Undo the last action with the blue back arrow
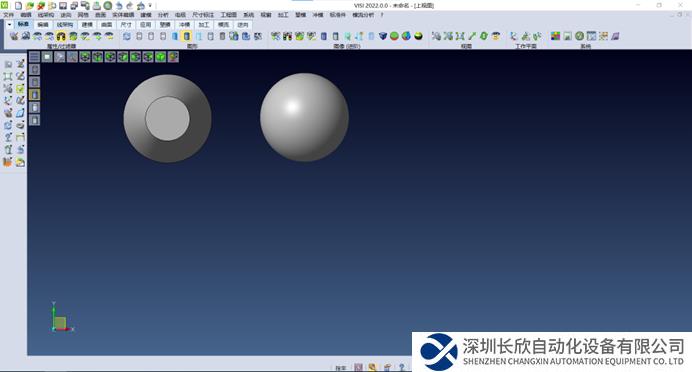 point(119,6)
